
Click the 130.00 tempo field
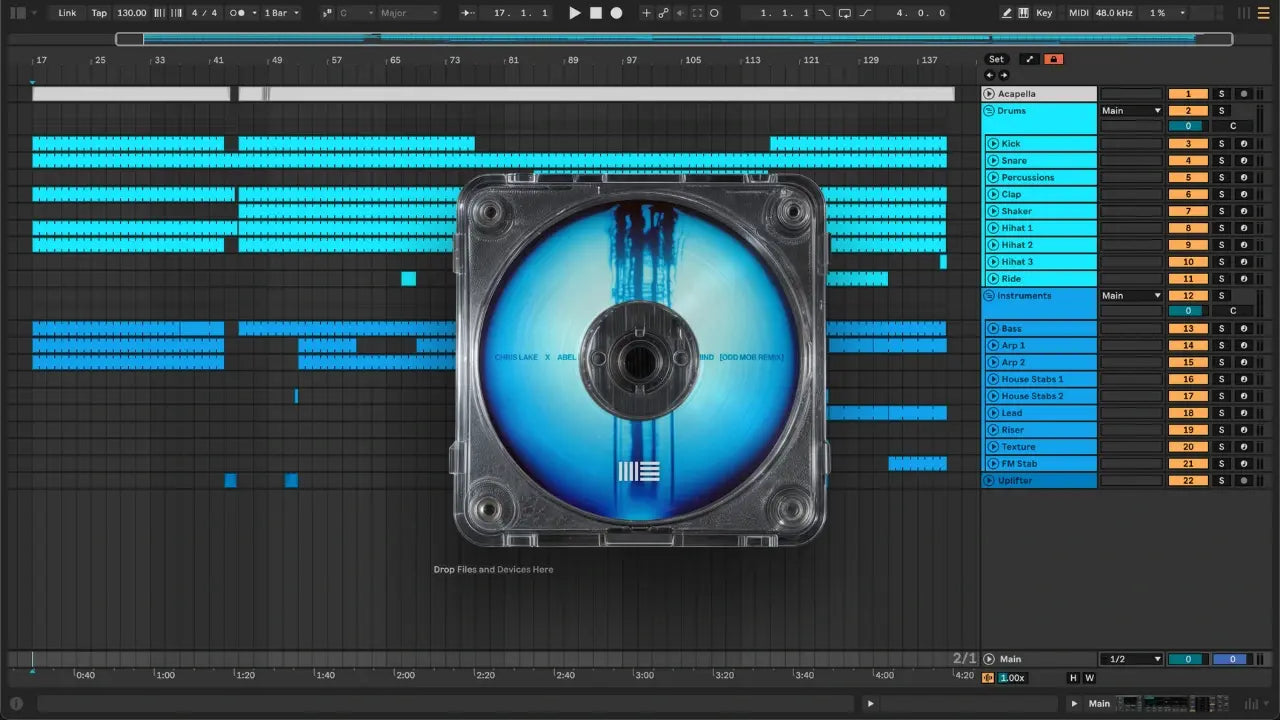(131, 13)
